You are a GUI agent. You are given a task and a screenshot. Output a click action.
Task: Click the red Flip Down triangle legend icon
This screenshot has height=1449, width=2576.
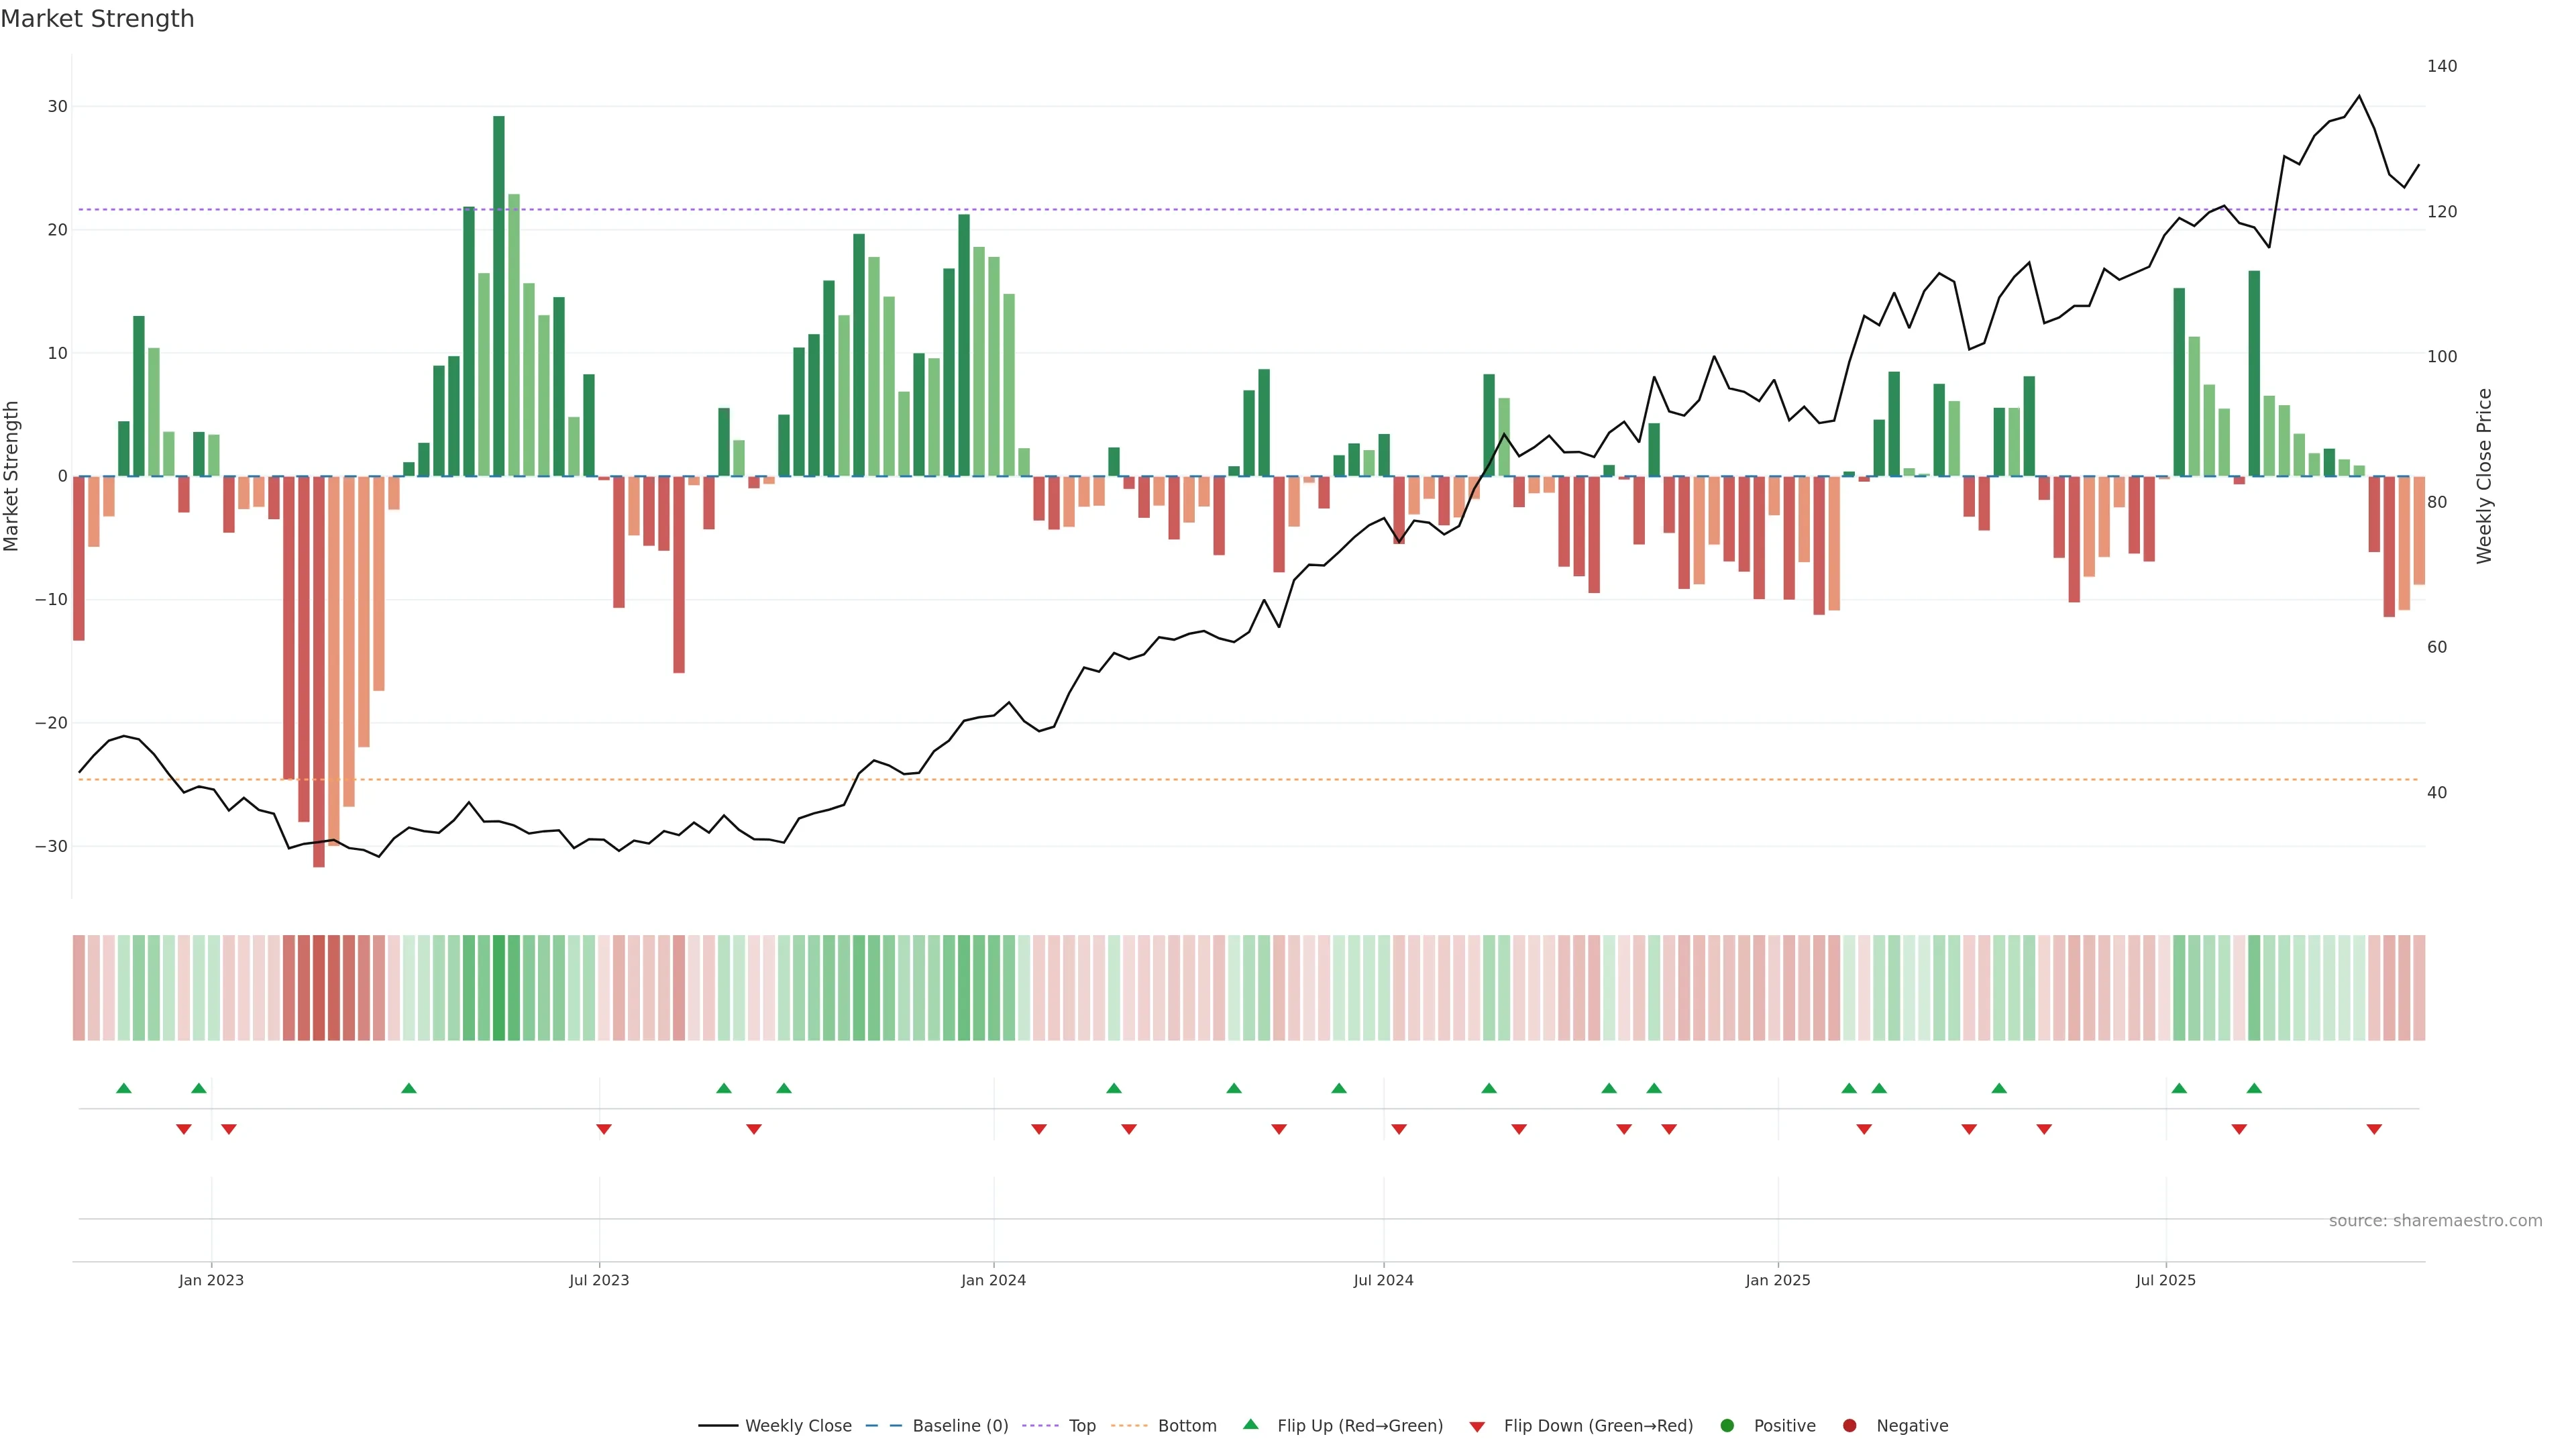click(x=1477, y=1427)
